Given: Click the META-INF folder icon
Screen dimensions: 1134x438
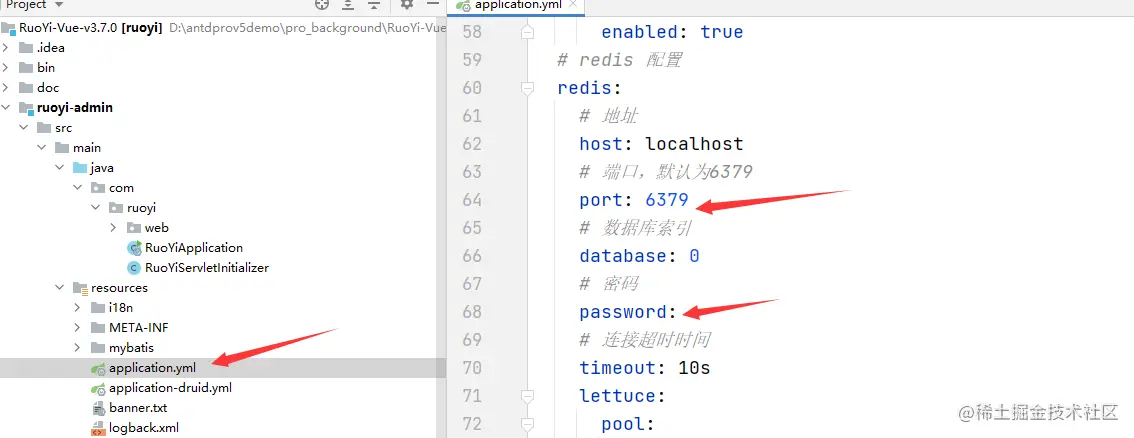Looking at the screenshot, I should (x=98, y=327).
